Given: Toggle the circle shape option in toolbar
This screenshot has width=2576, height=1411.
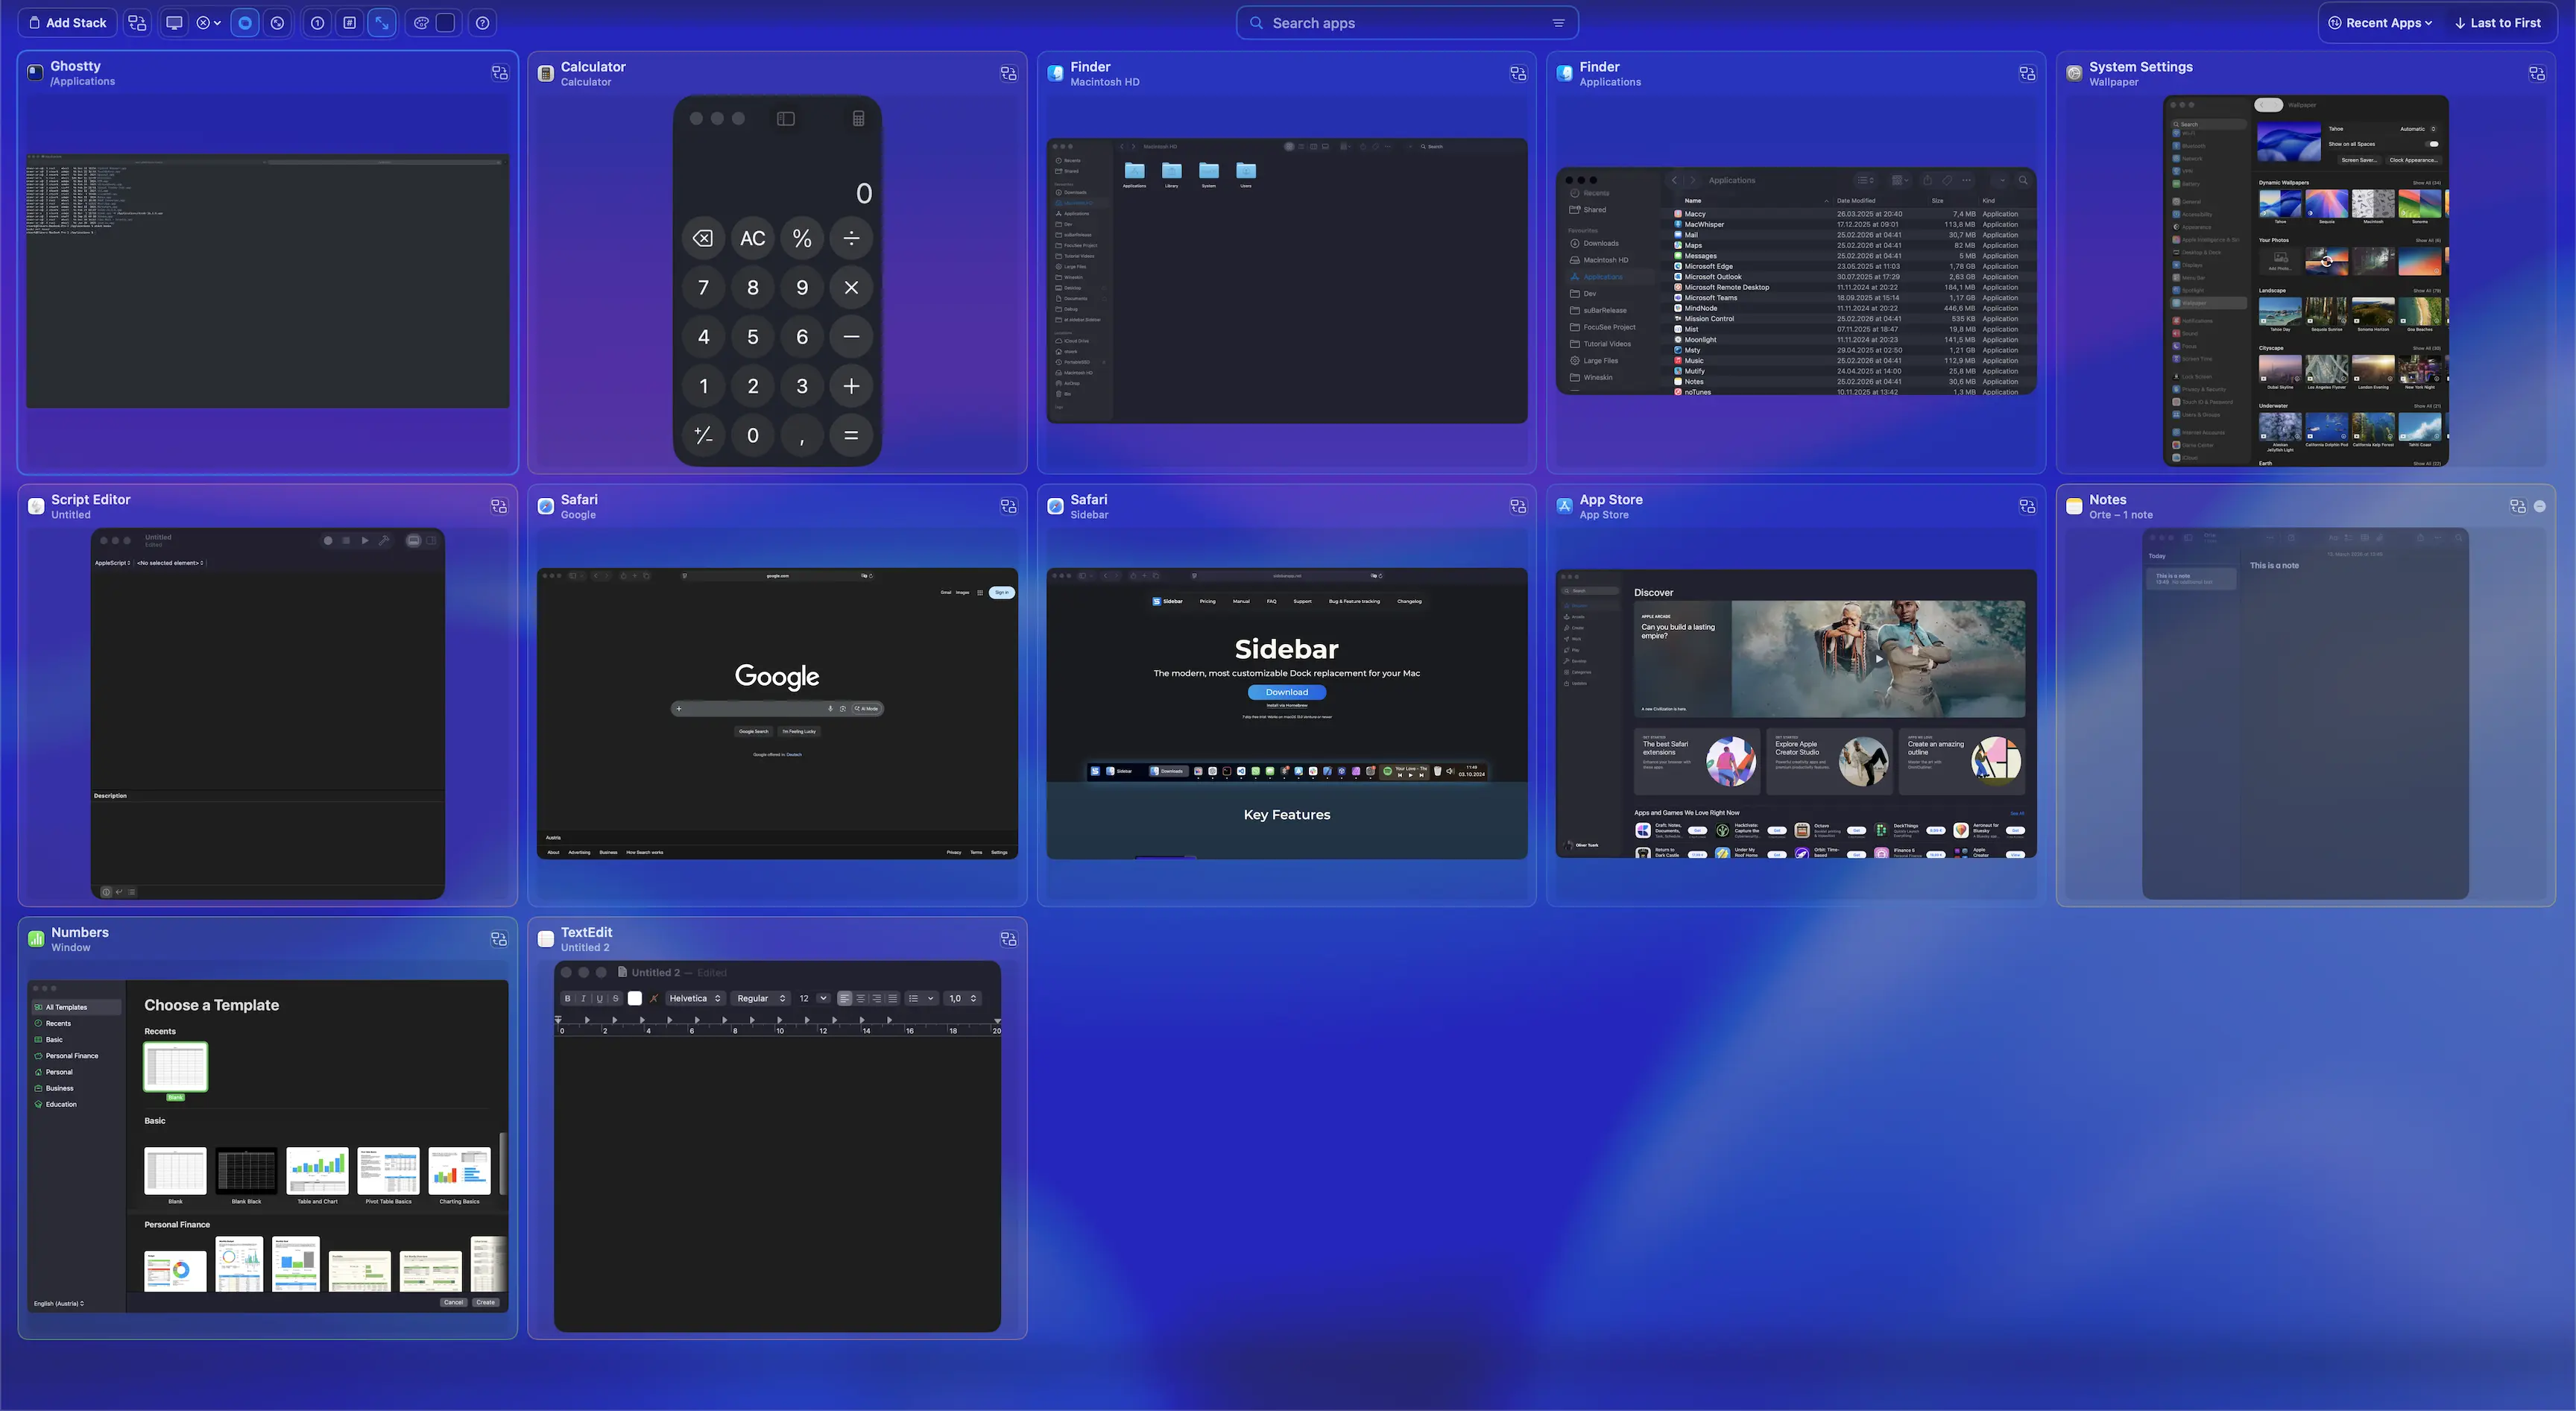Looking at the screenshot, I should click(245, 22).
